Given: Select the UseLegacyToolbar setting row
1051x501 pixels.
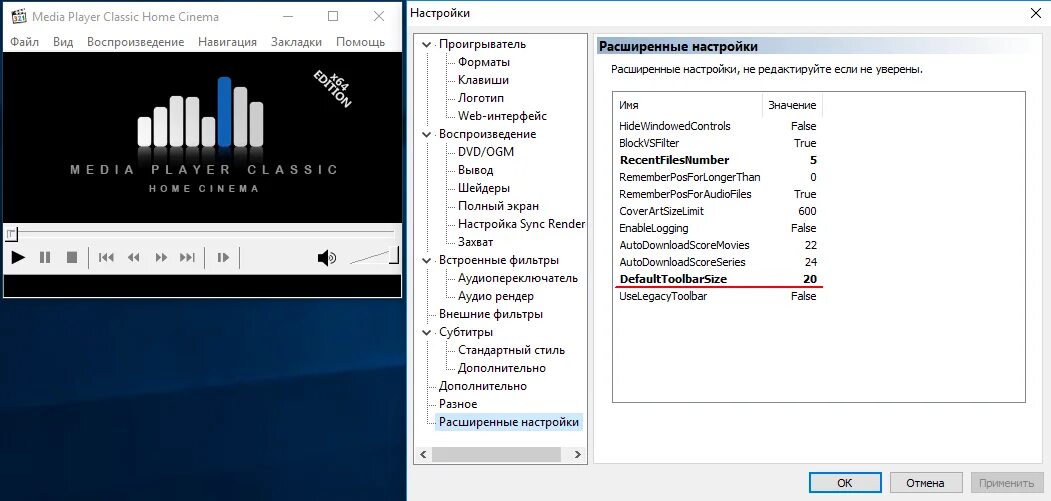Looking at the screenshot, I should (718, 296).
